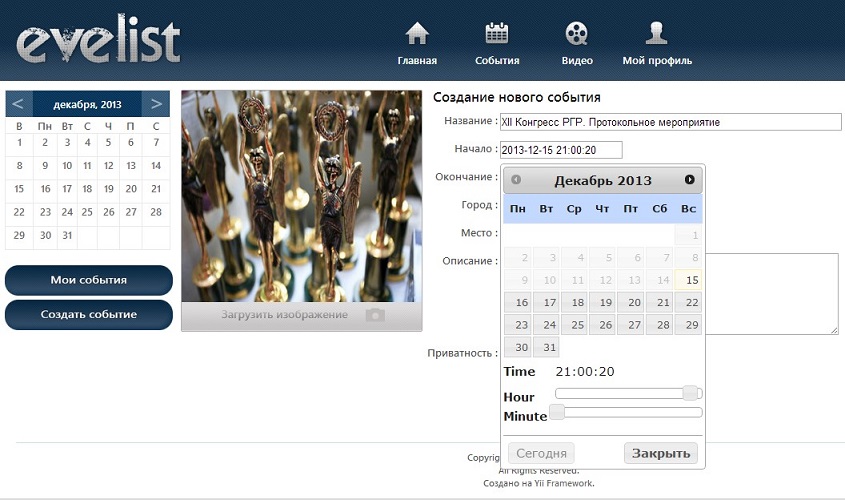Click the Сегодня button in datepicker
This screenshot has width=845, height=500.
click(541, 453)
